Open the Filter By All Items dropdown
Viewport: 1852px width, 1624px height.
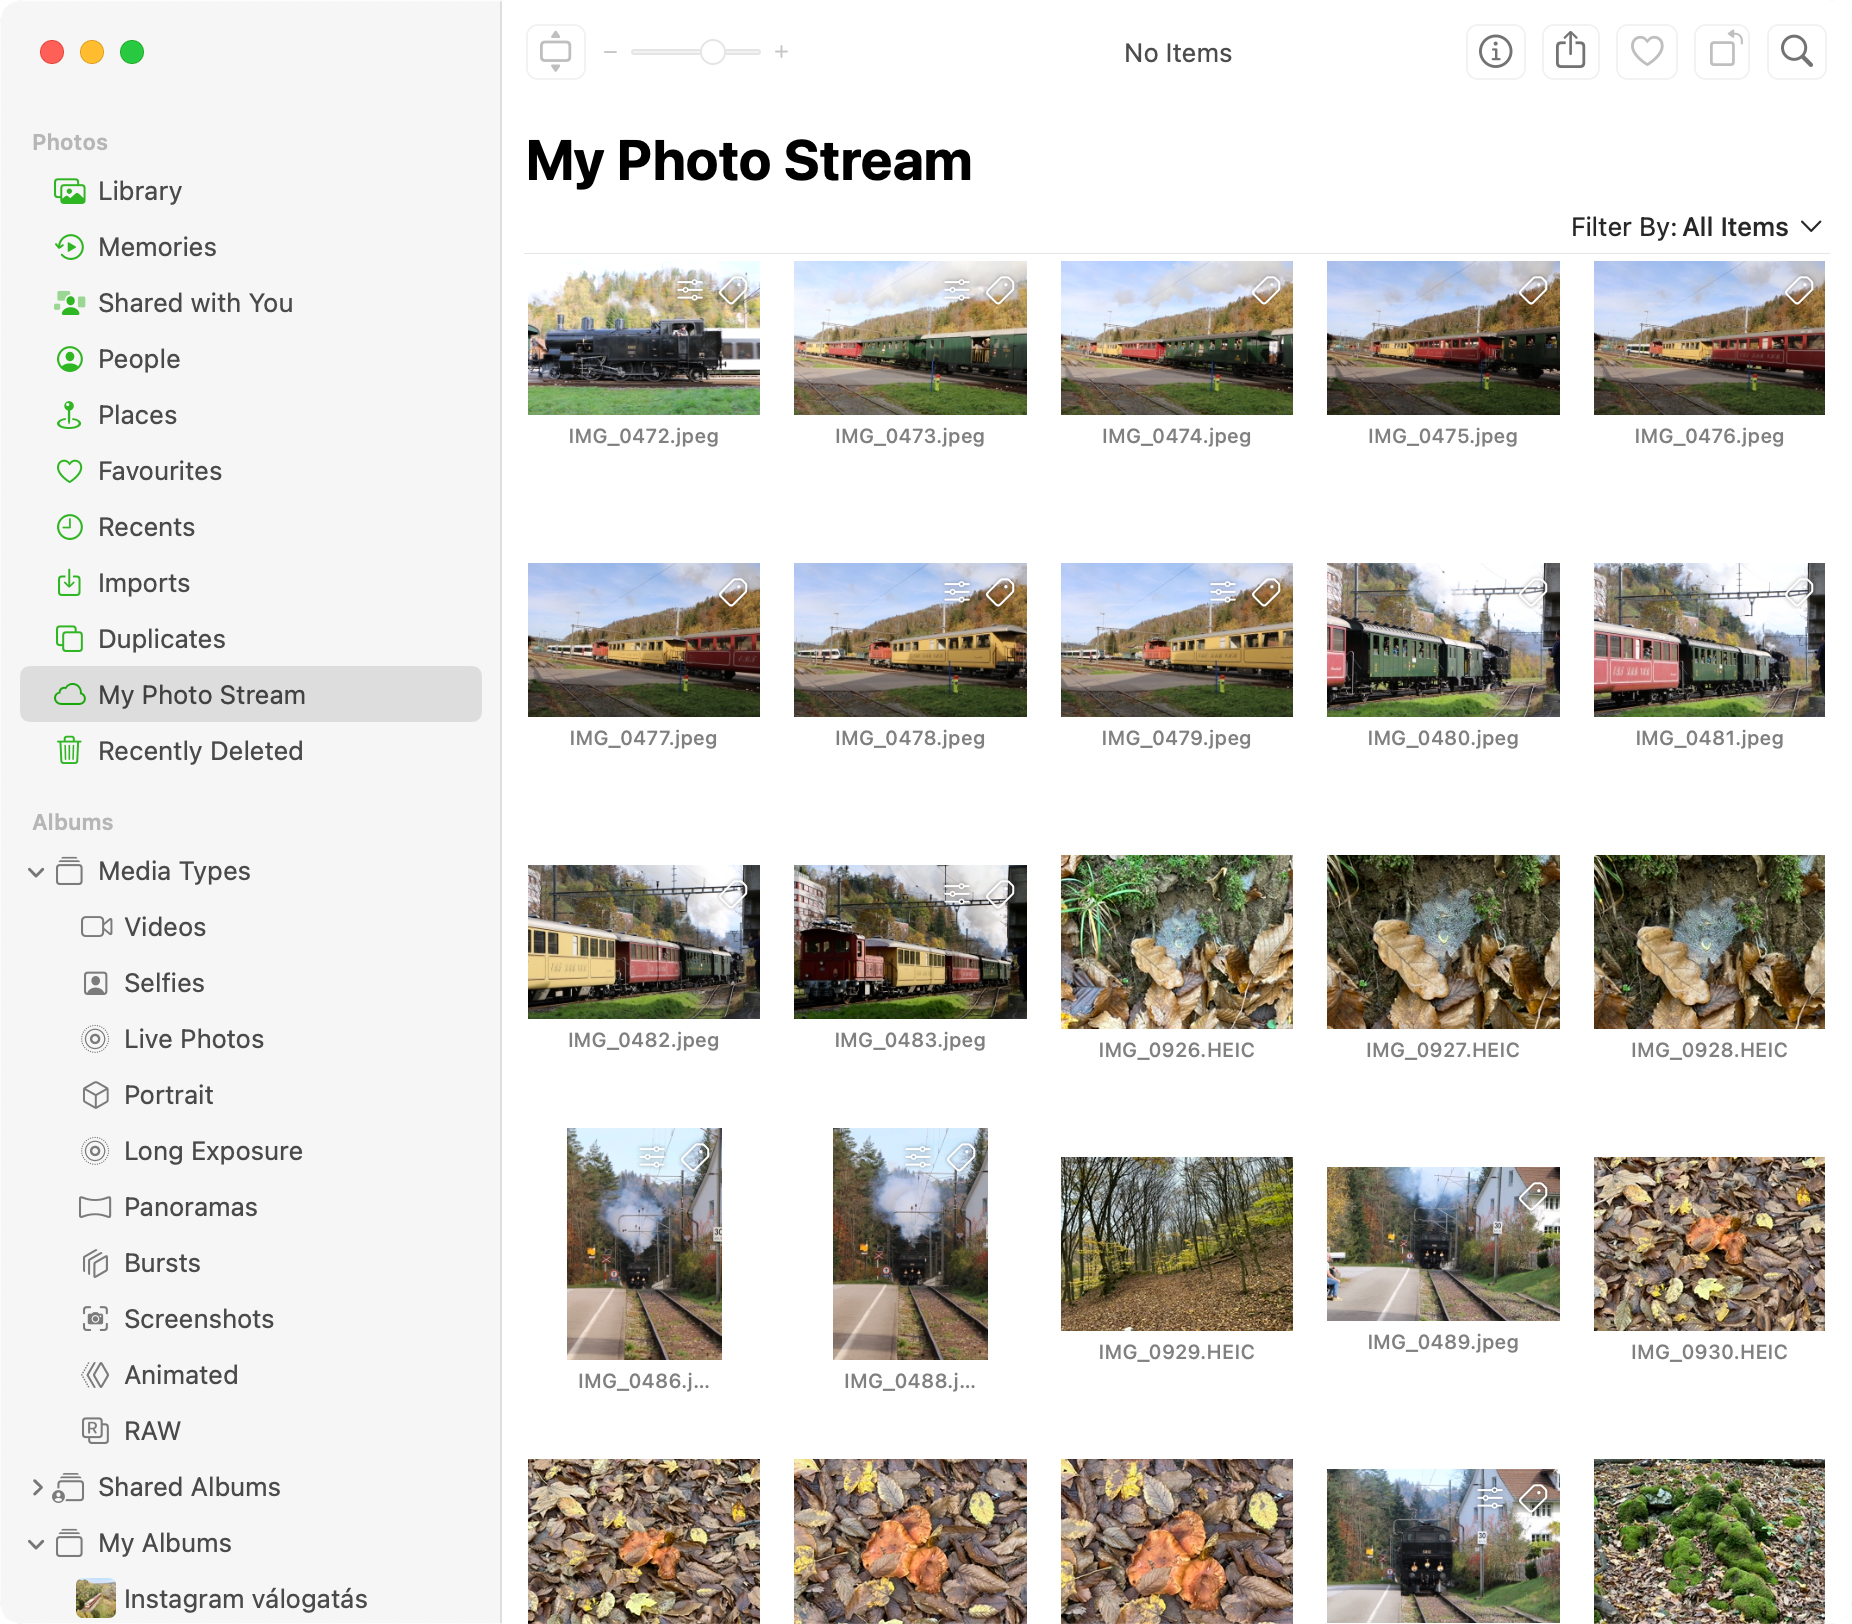pos(1696,227)
